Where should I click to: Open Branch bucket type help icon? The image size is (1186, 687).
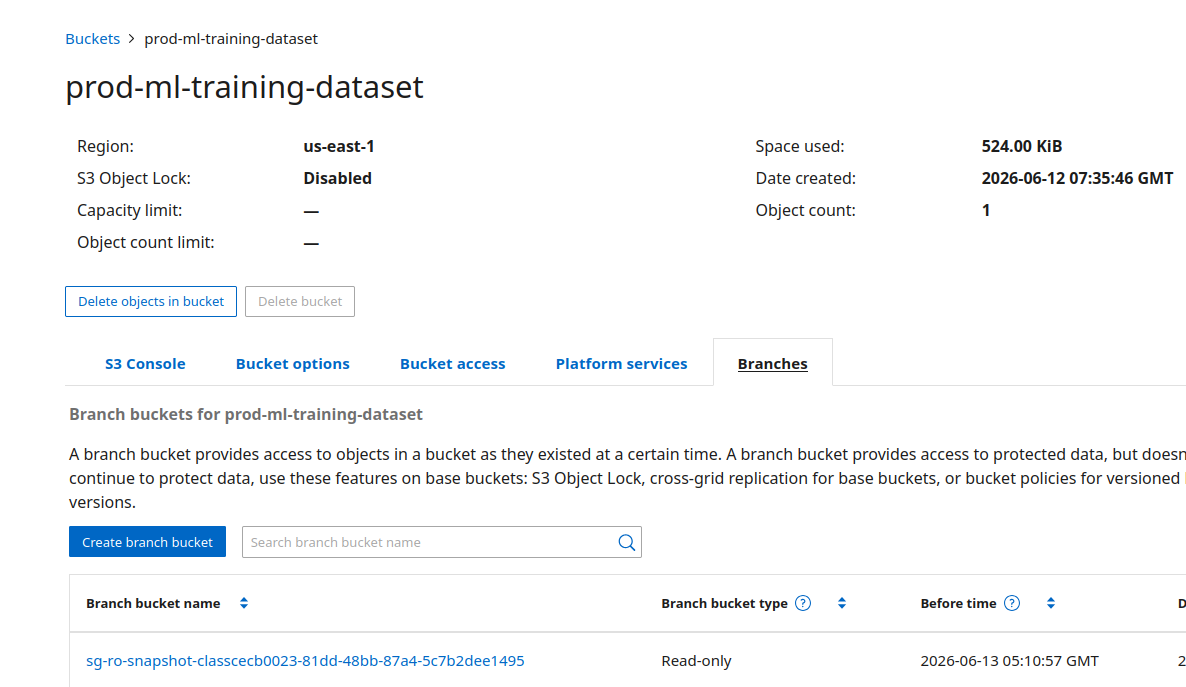803,603
